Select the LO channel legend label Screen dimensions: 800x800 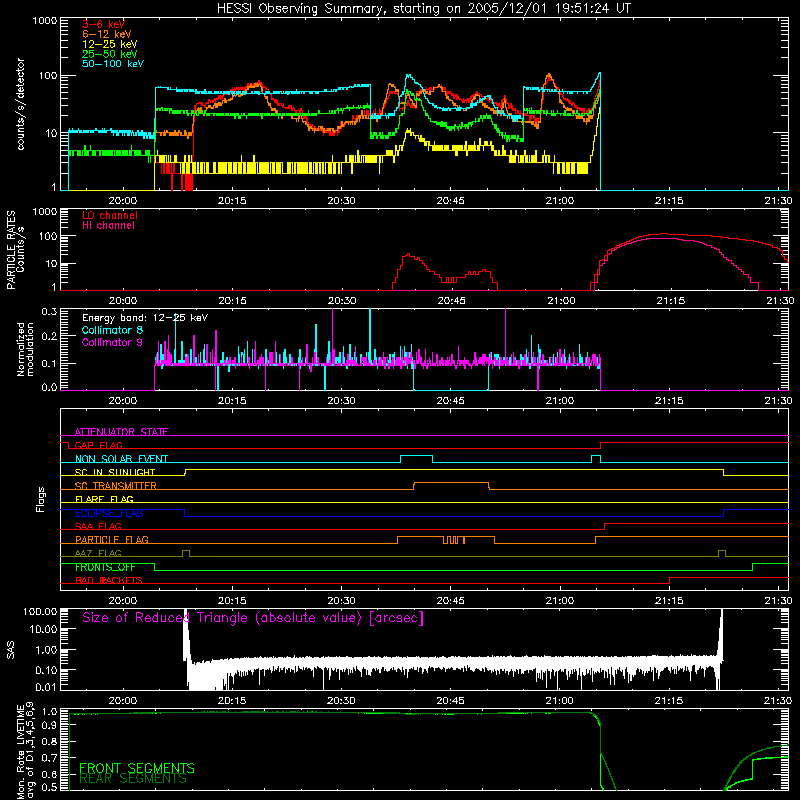coord(110,215)
